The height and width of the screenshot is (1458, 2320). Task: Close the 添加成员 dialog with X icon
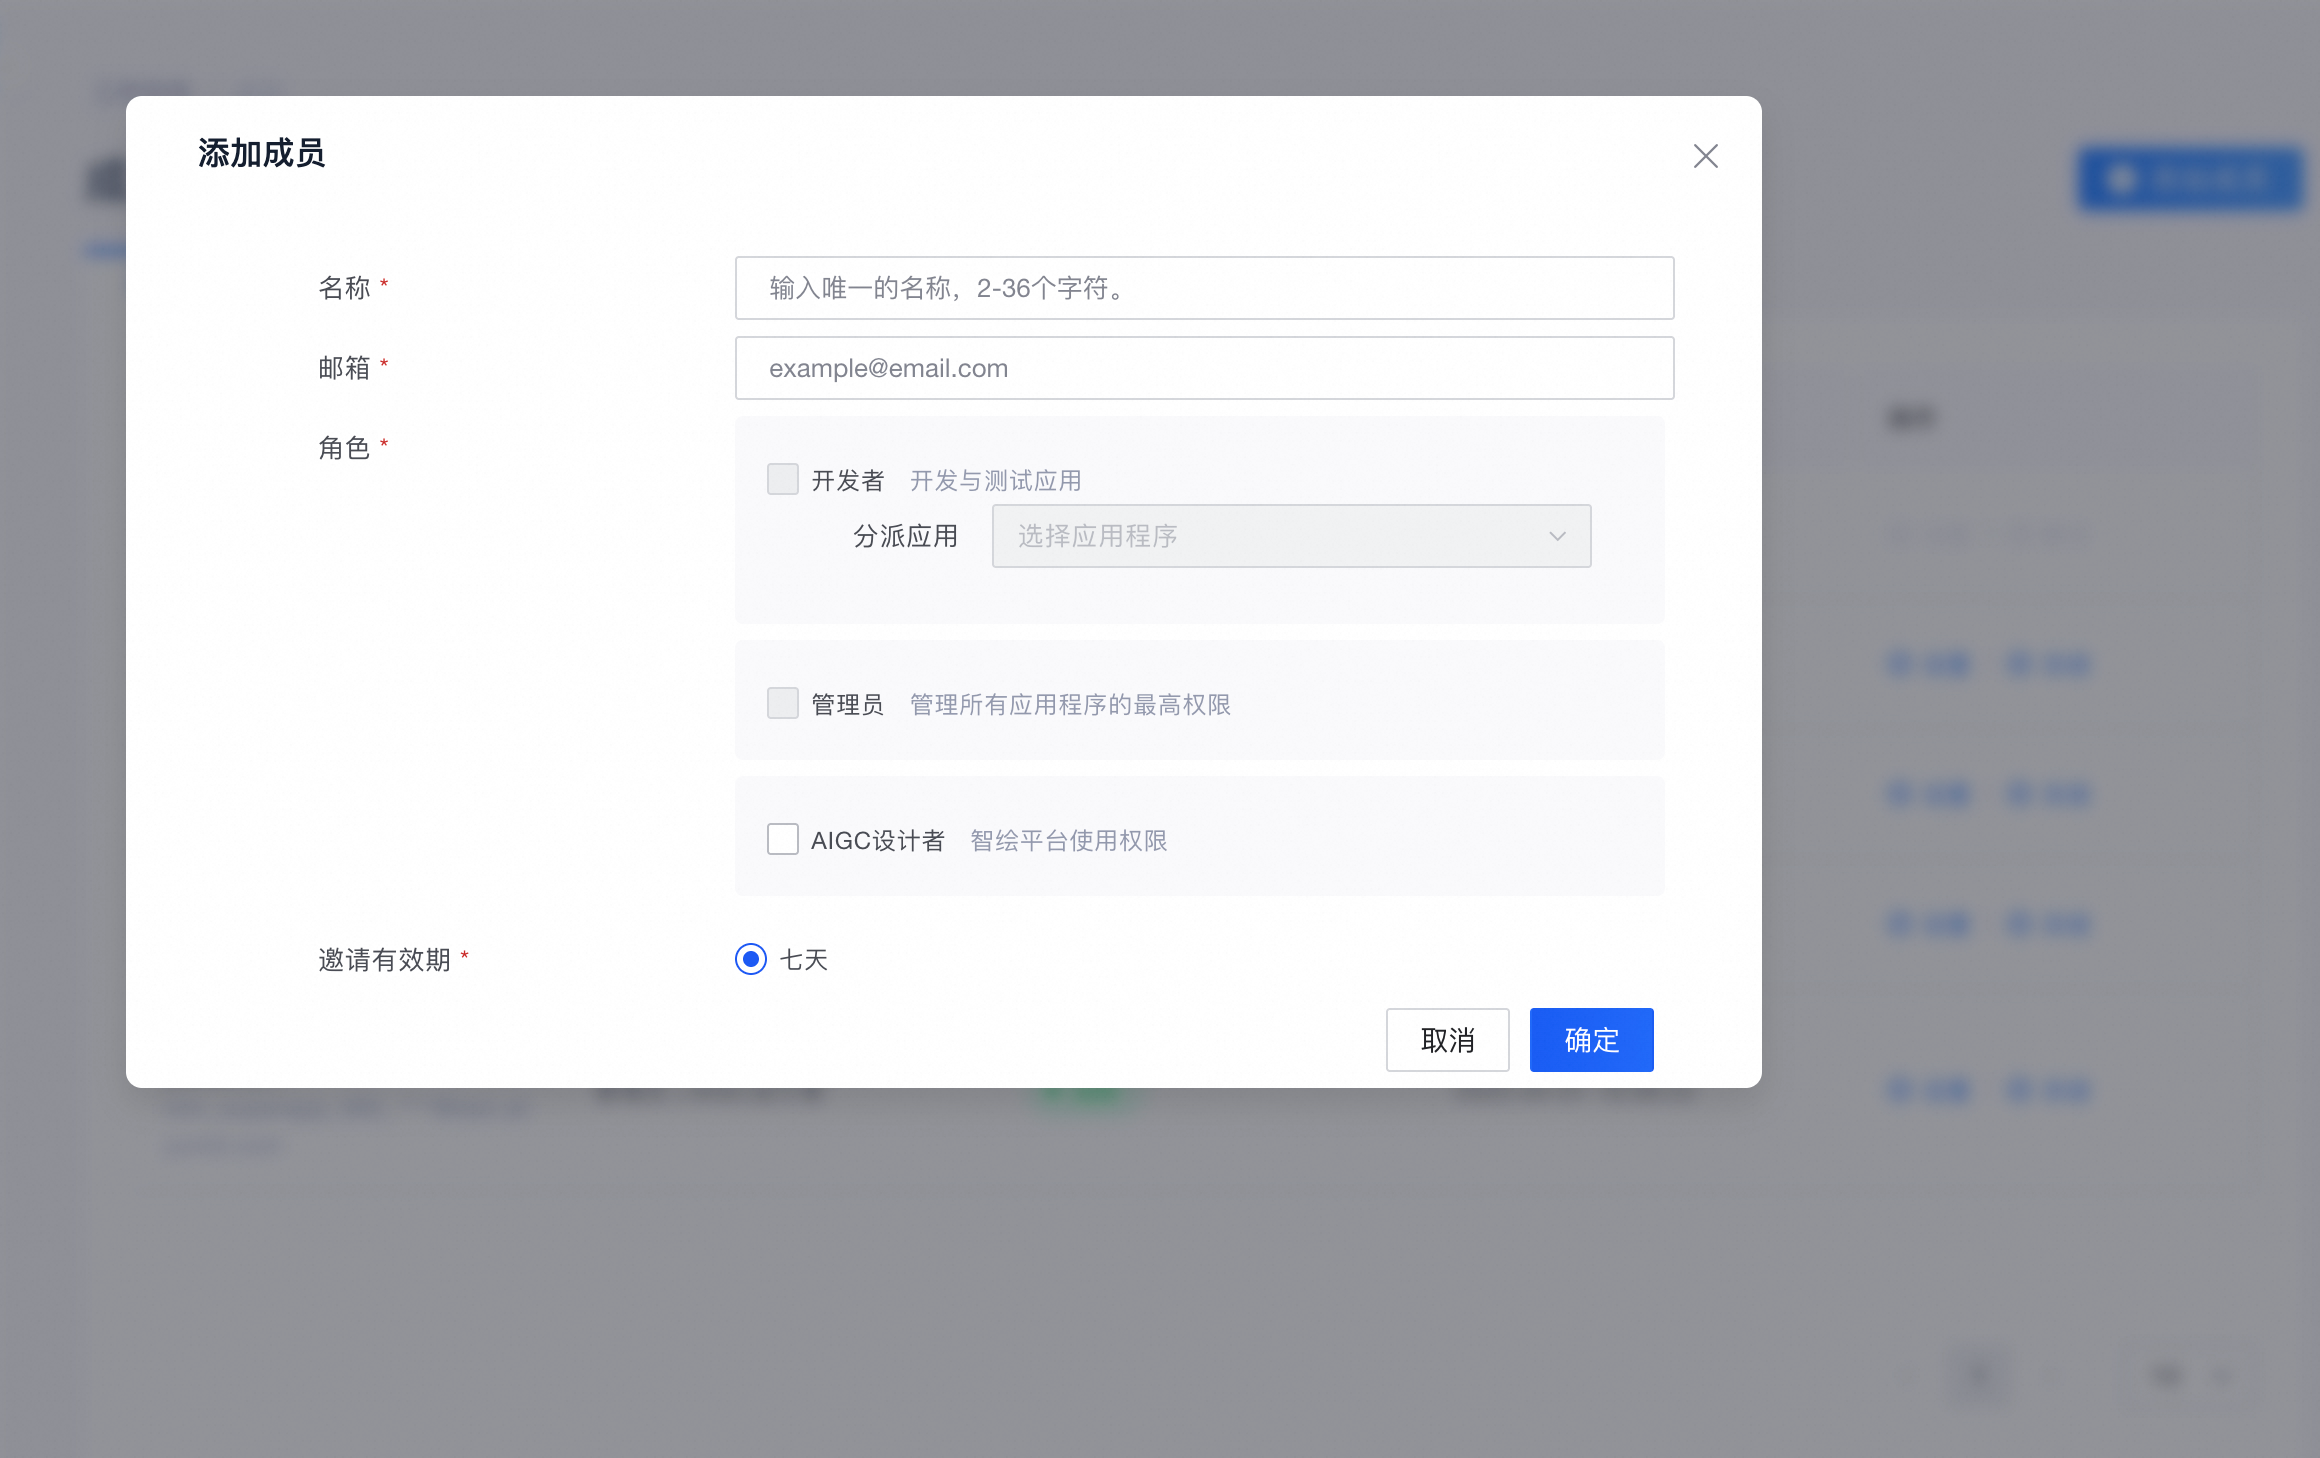(x=1705, y=156)
